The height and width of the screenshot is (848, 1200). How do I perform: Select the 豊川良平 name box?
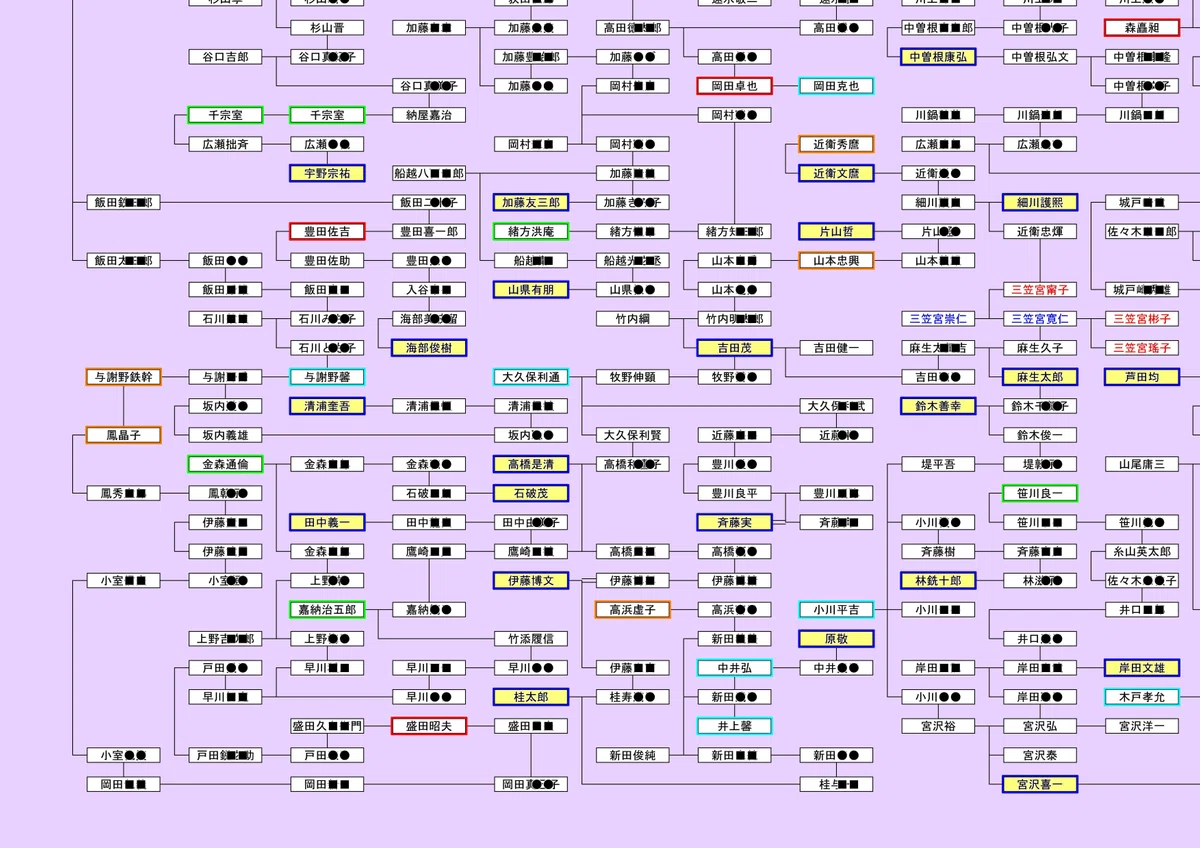734,493
